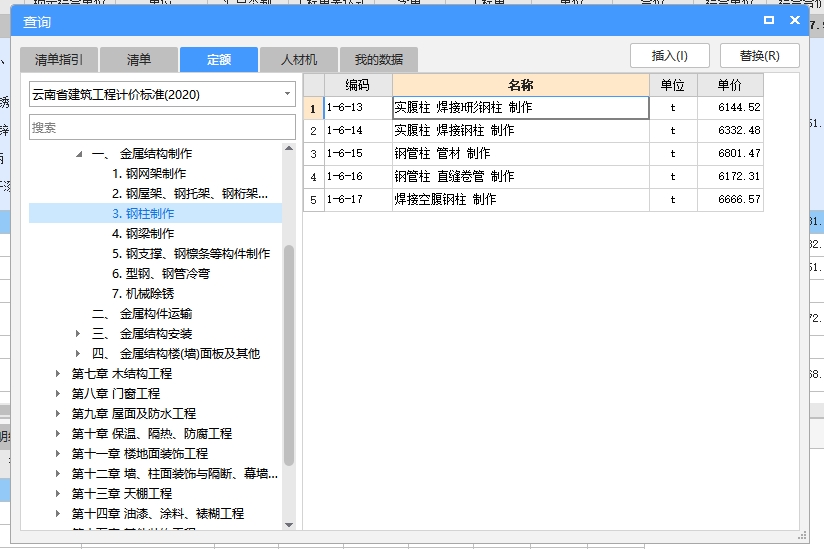This screenshot has width=824, height=549.
Task: Click code cell 1-6-16
Action: pyautogui.click(x=358, y=177)
